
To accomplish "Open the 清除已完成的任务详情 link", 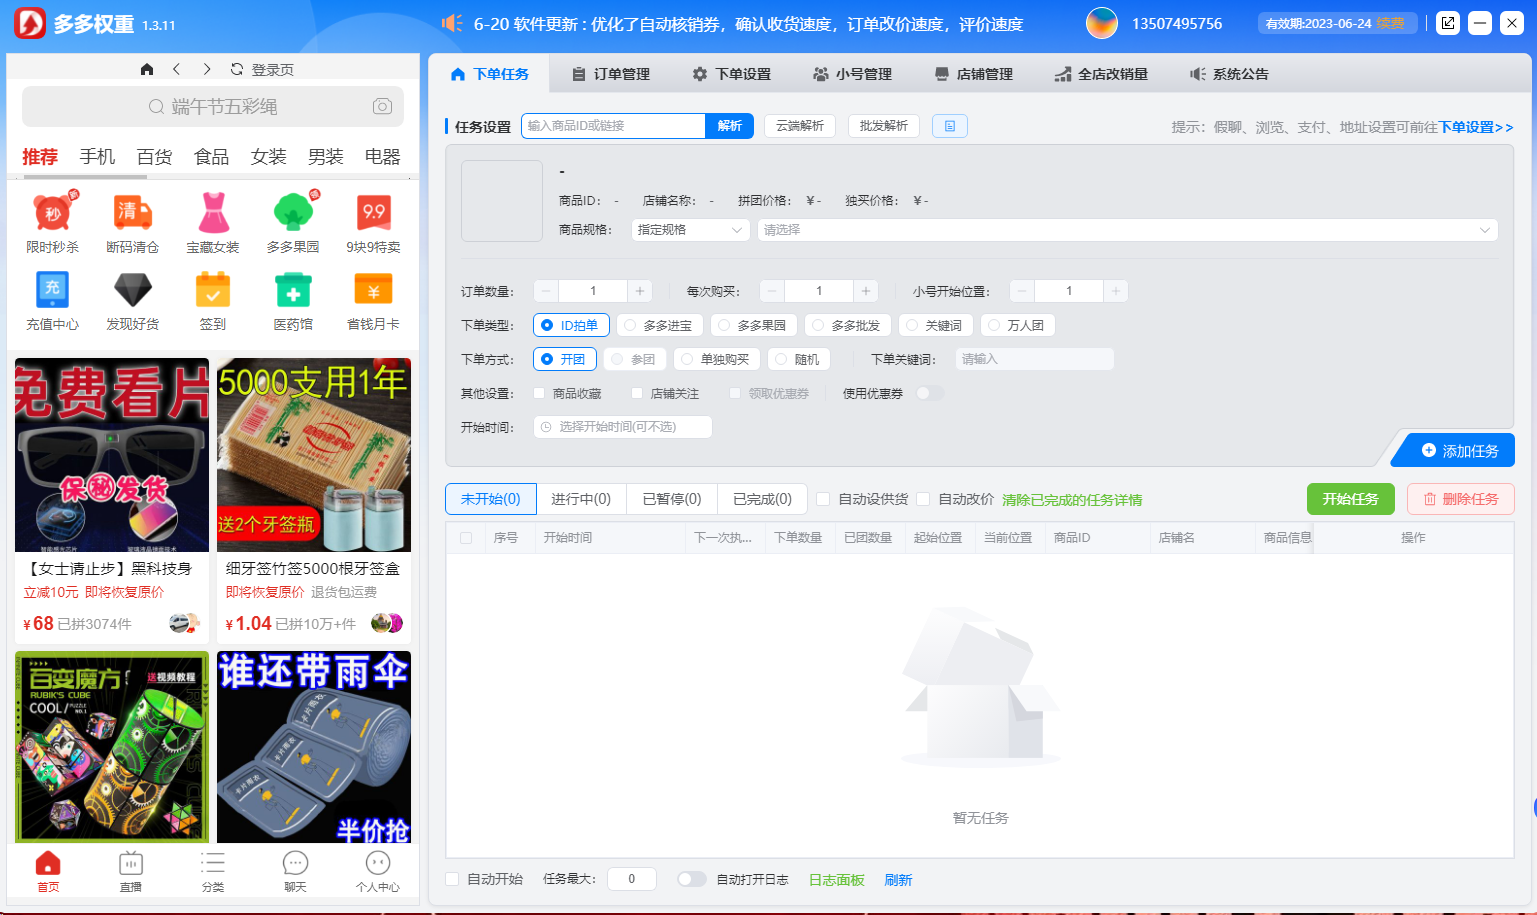I will coord(1072,500).
